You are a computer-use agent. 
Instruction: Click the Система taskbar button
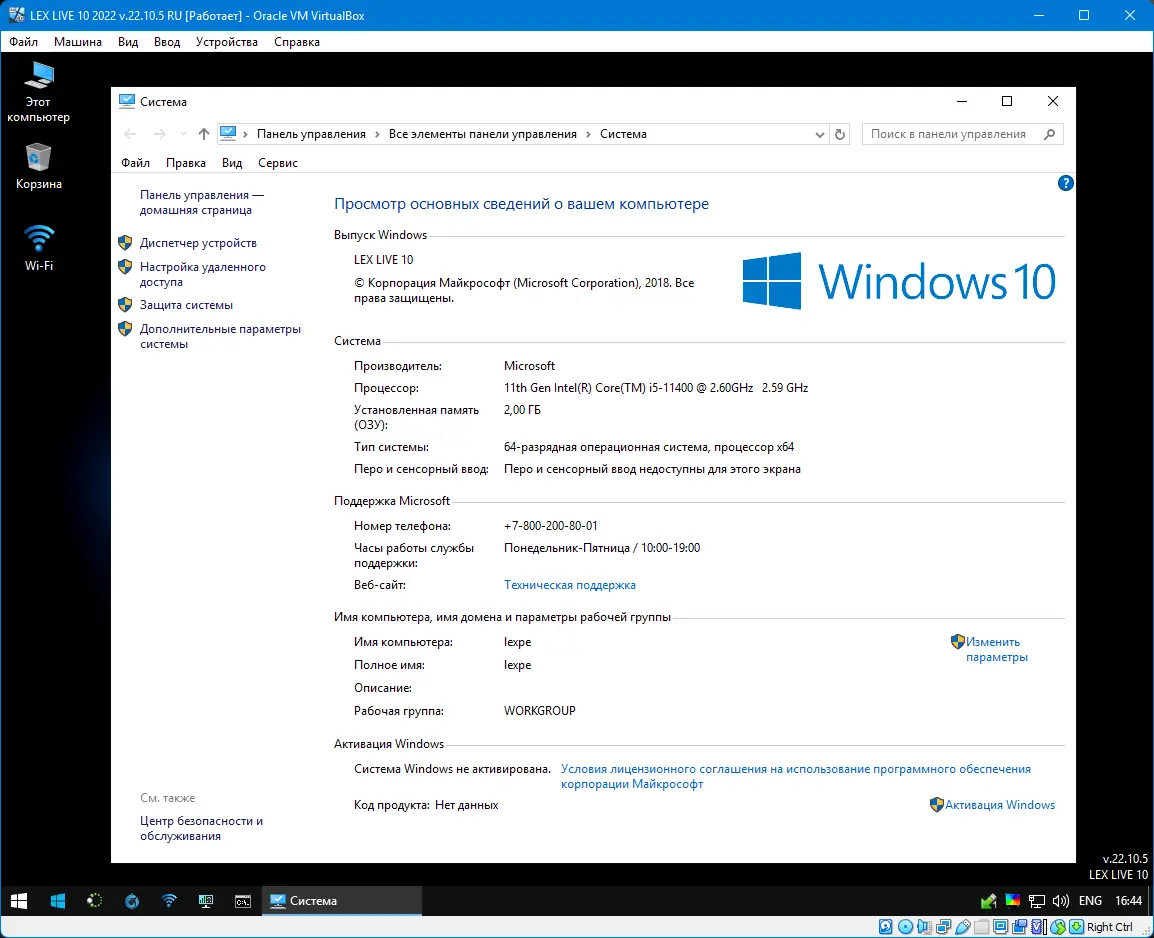tap(341, 900)
